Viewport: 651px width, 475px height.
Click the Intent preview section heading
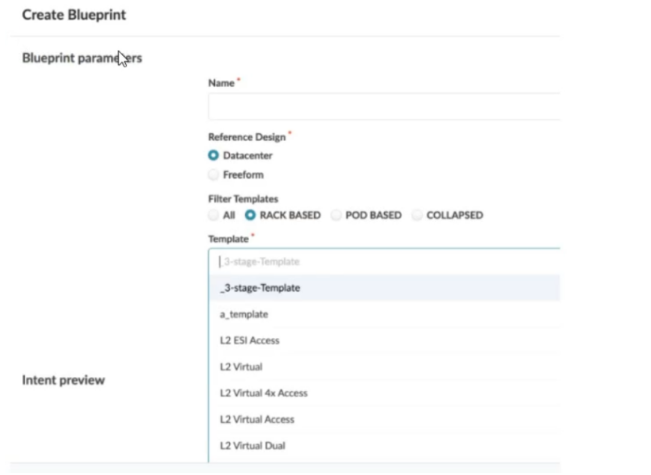tap(62, 380)
